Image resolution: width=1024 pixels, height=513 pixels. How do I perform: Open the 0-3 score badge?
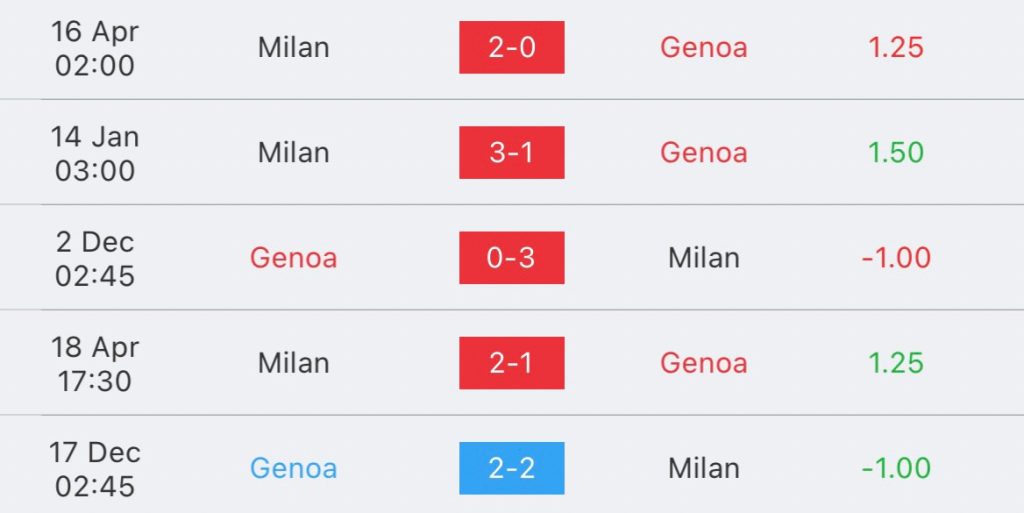pos(511,257)
